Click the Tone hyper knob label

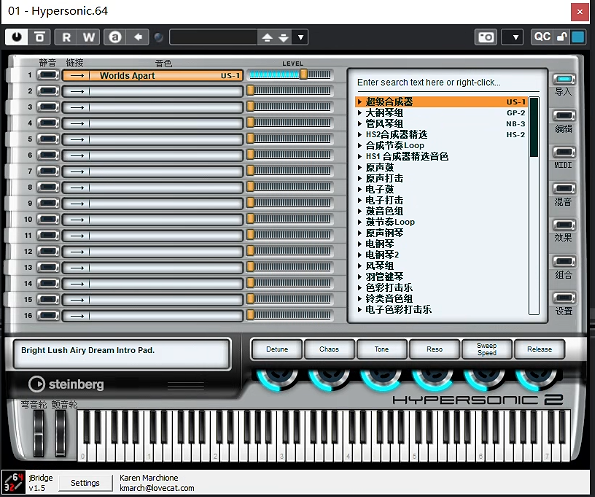pyautogui.click(x=382, y=349)
